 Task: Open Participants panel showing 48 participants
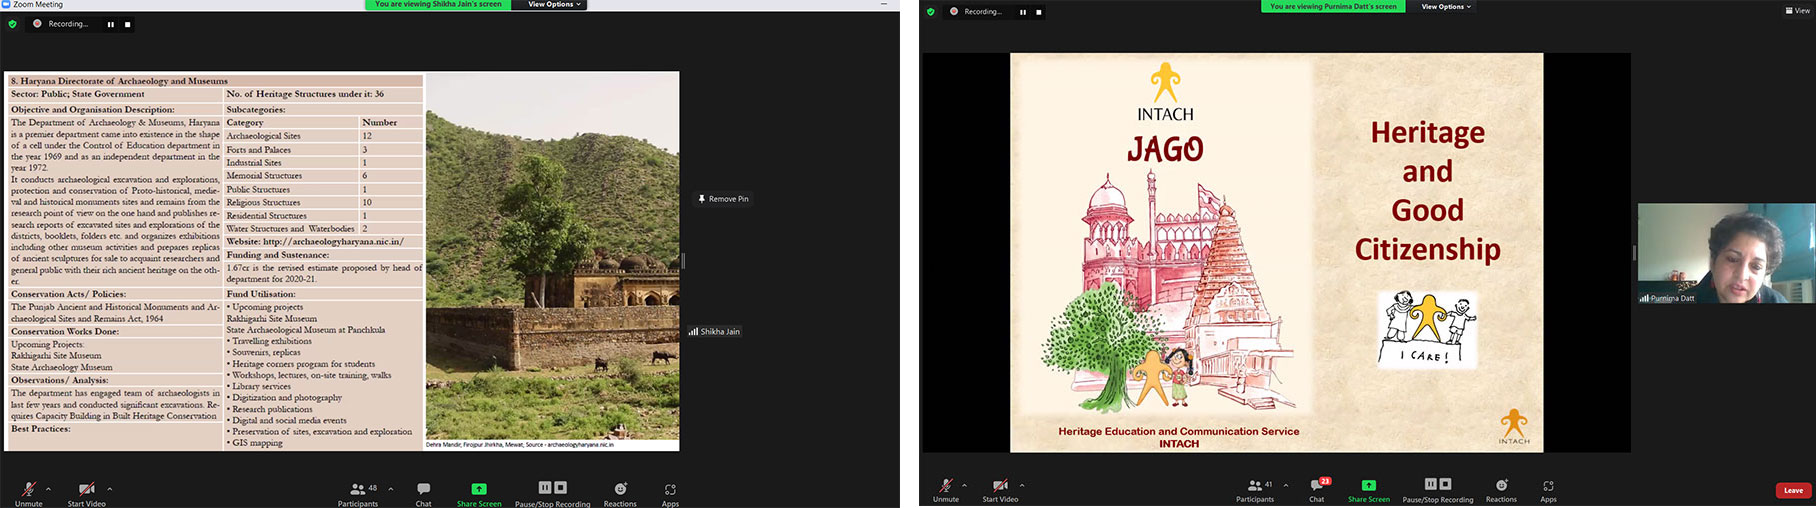[x=358, y=493]
